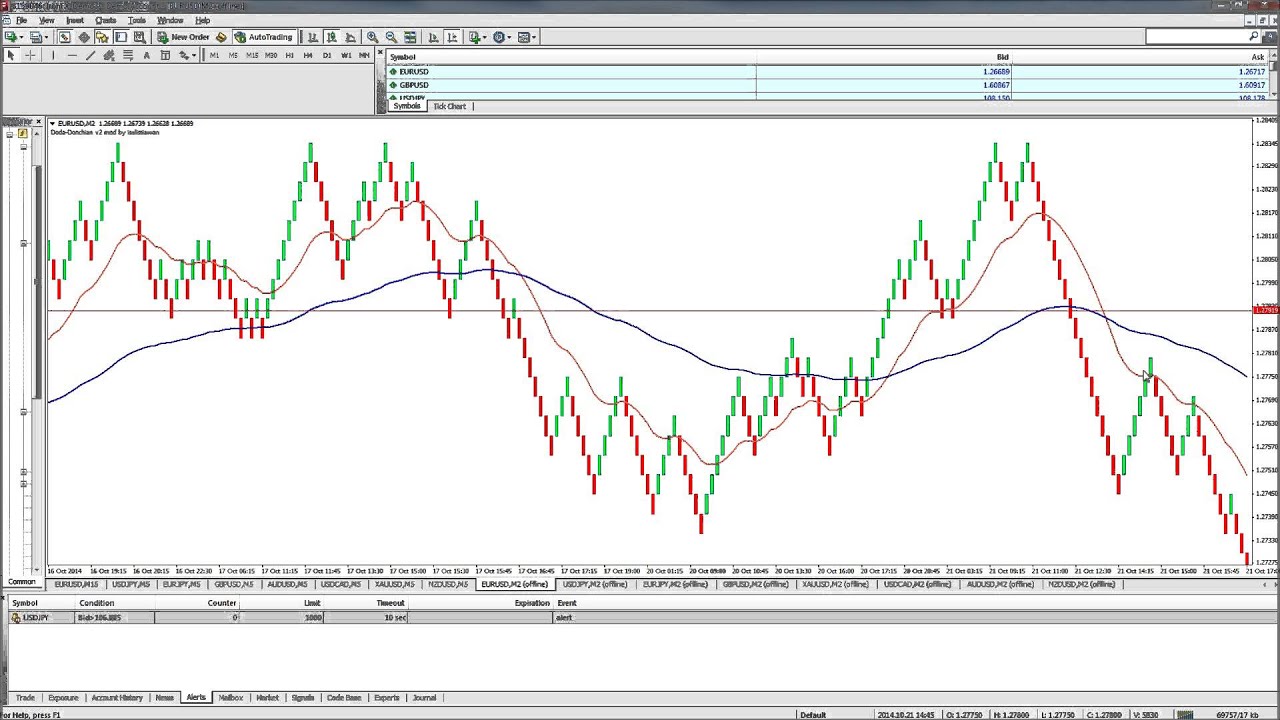Select the M15 timeframe button
Image resolution: width=1280 pixels, height=720 pixels.
(252, 55)
